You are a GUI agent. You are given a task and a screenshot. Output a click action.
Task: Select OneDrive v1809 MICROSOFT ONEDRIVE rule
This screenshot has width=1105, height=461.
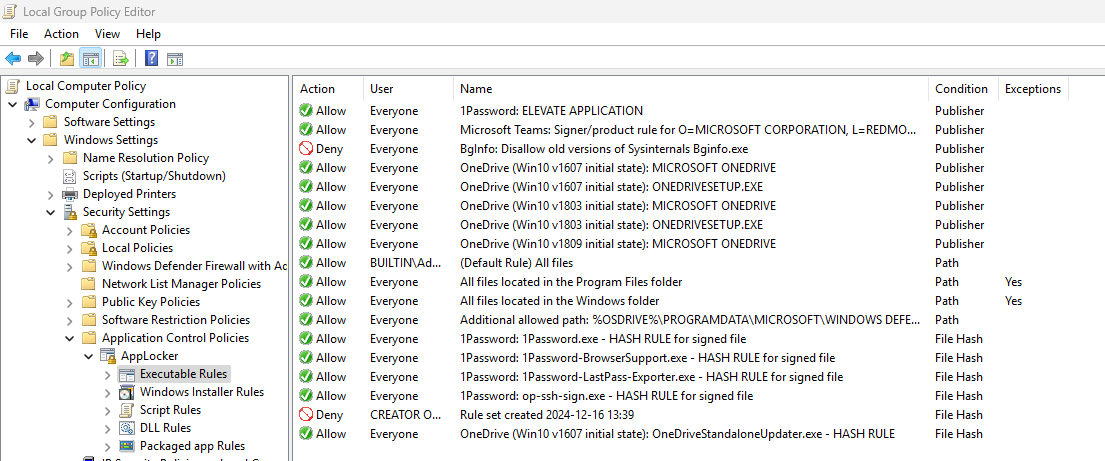click(x=618, y=244)
